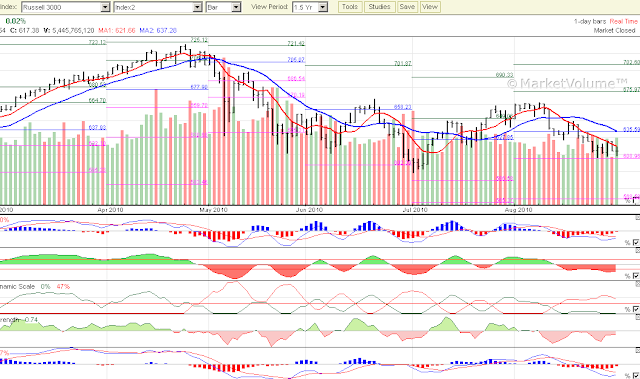Click the 690.33 price level label

(504, 75)
